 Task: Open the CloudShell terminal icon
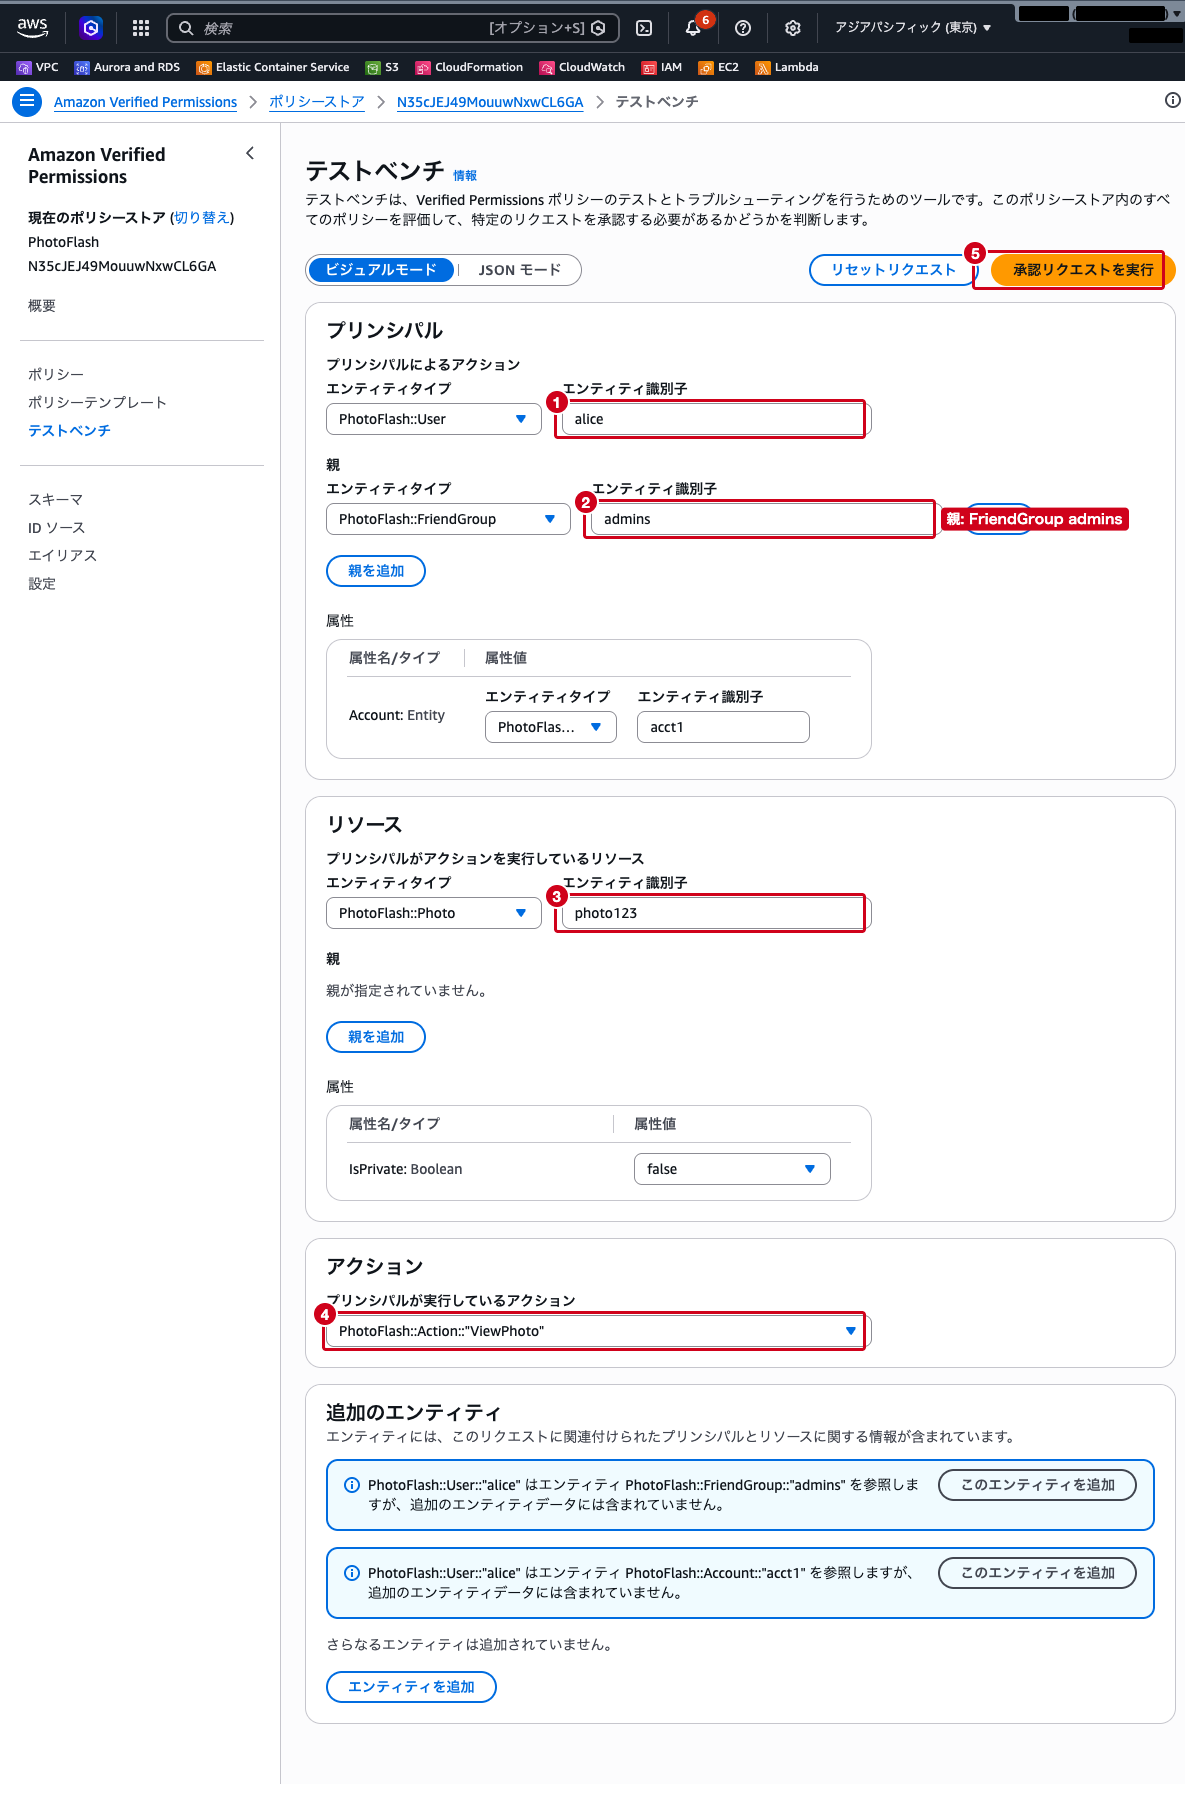click(645, 28)
